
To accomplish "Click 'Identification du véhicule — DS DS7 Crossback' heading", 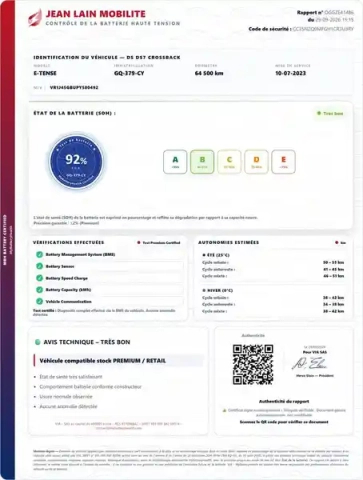I will click(x=107, y=57).
